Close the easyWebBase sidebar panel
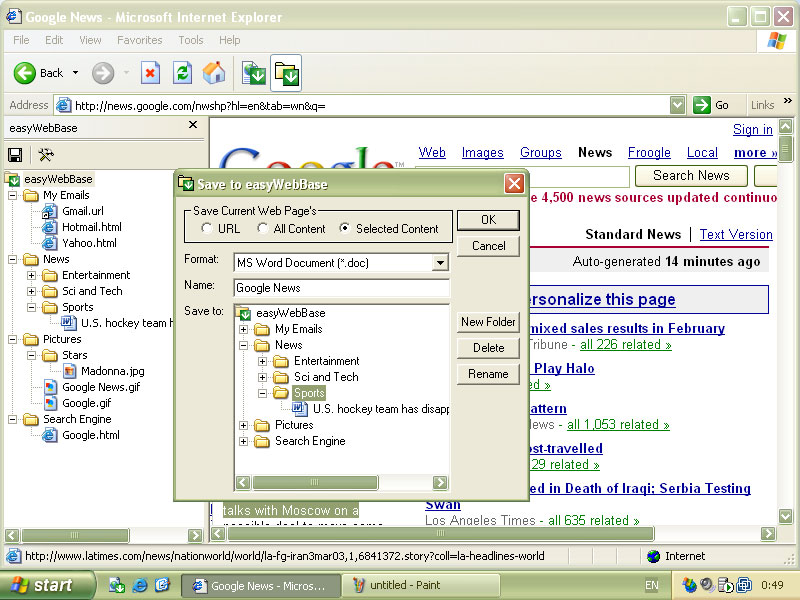 click(x=193, y=125)
